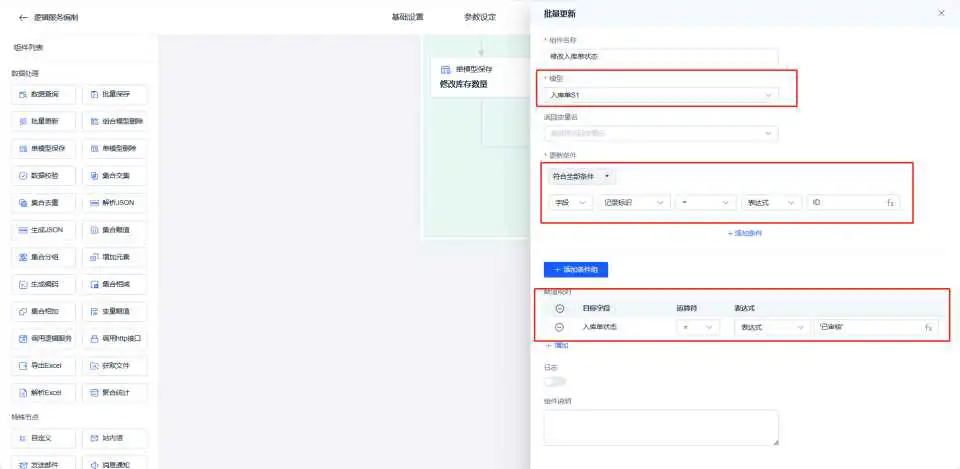Open the 模型 dropdown showing 入库单S1
This screenshot has width=960, height=469.
pos(661,94)
